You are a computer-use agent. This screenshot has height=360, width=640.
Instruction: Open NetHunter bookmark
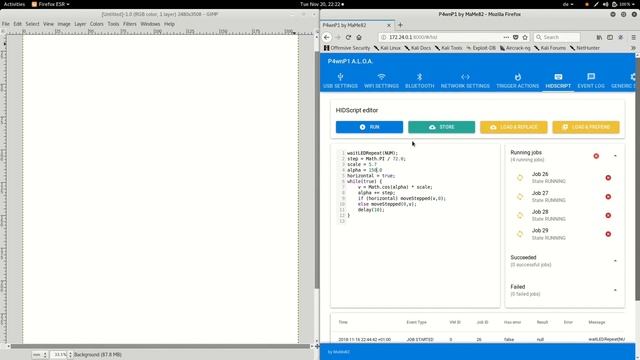point(584,48)
